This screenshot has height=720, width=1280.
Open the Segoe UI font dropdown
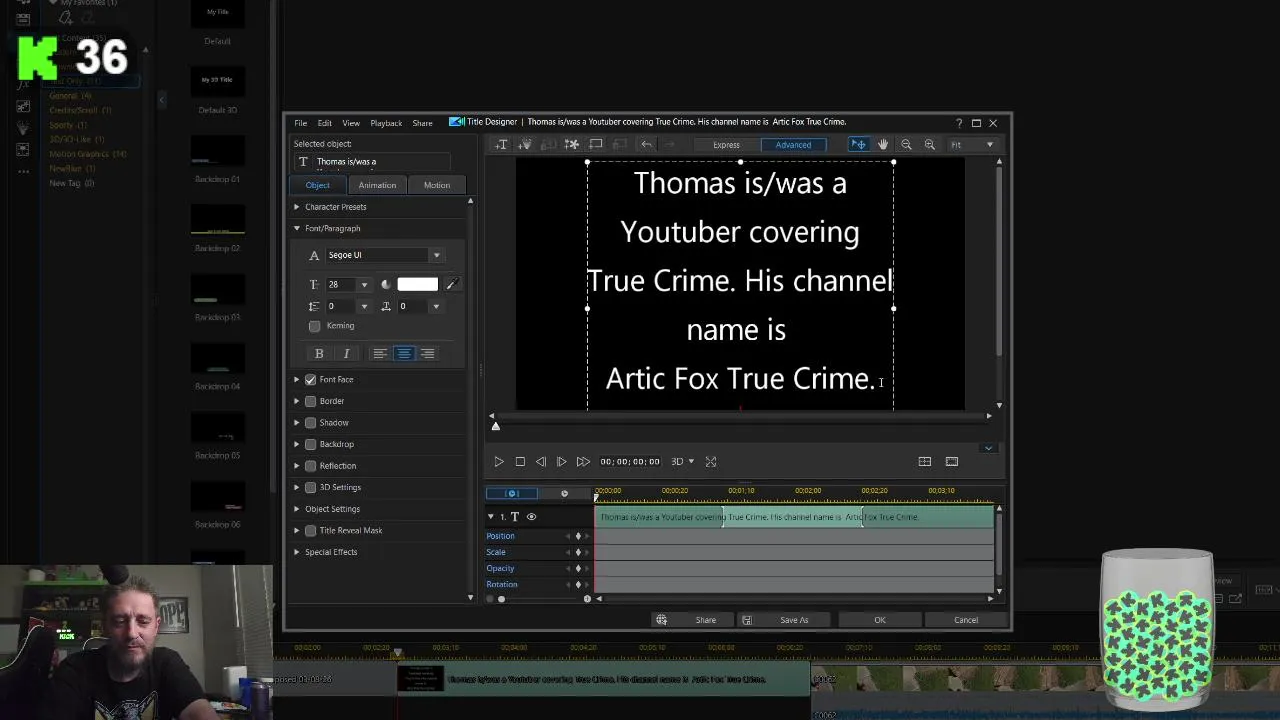pyautogui.click(x=436, y=256)
